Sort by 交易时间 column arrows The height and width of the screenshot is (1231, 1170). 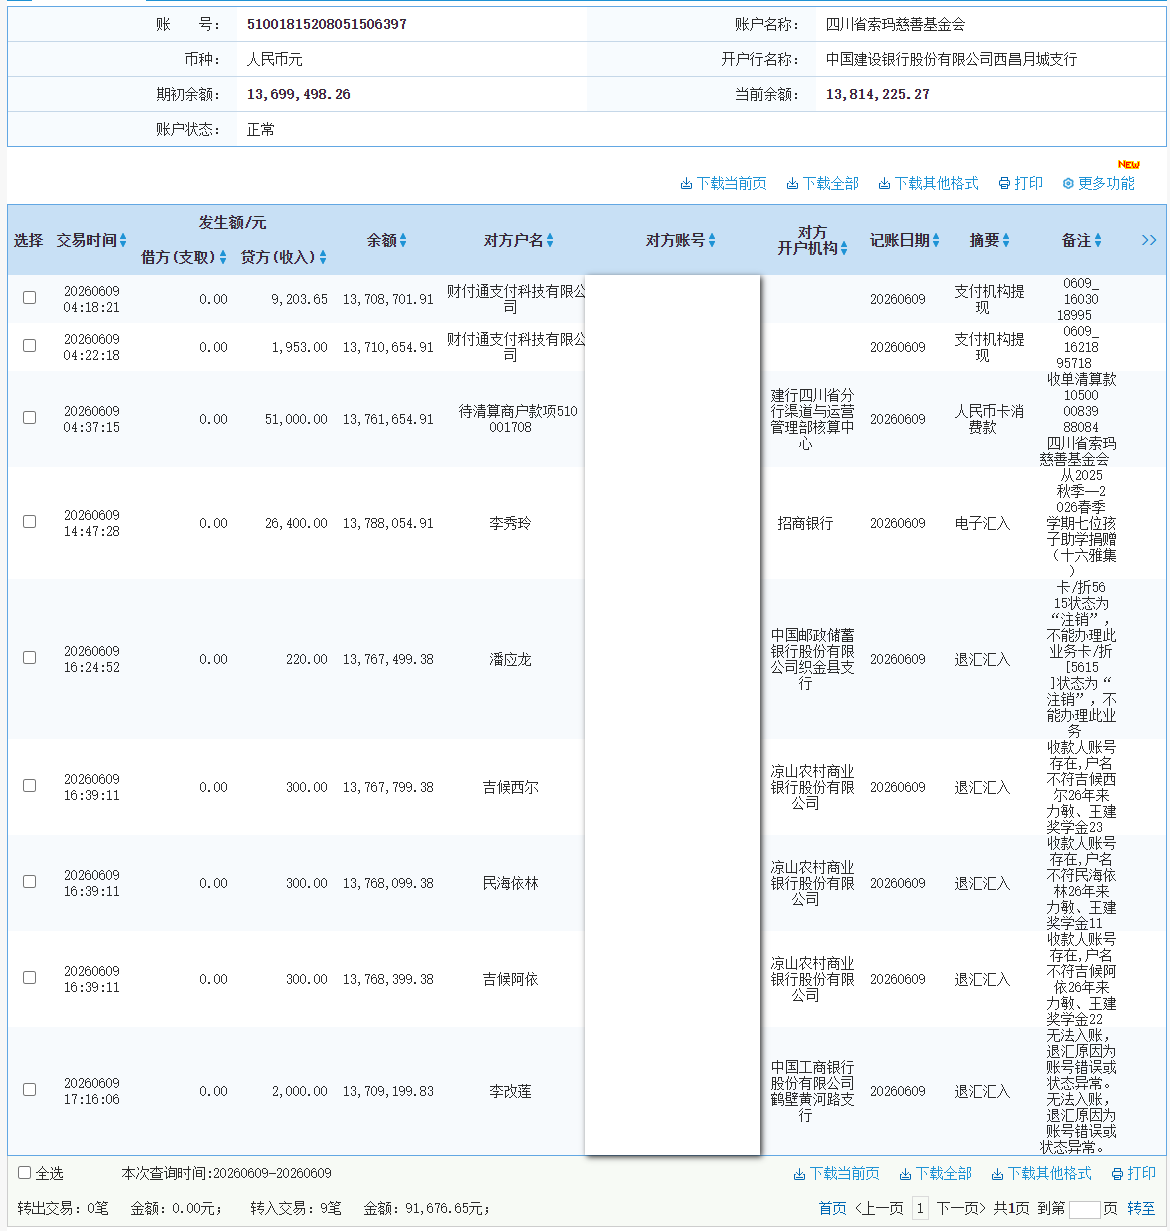coord(123,240)
